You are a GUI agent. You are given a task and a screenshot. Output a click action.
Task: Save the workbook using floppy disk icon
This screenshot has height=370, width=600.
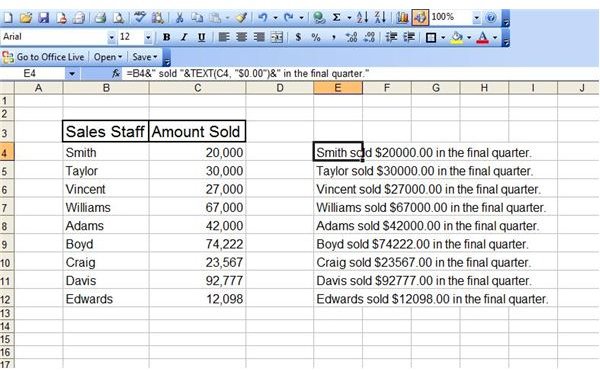[x=44, y=18]
